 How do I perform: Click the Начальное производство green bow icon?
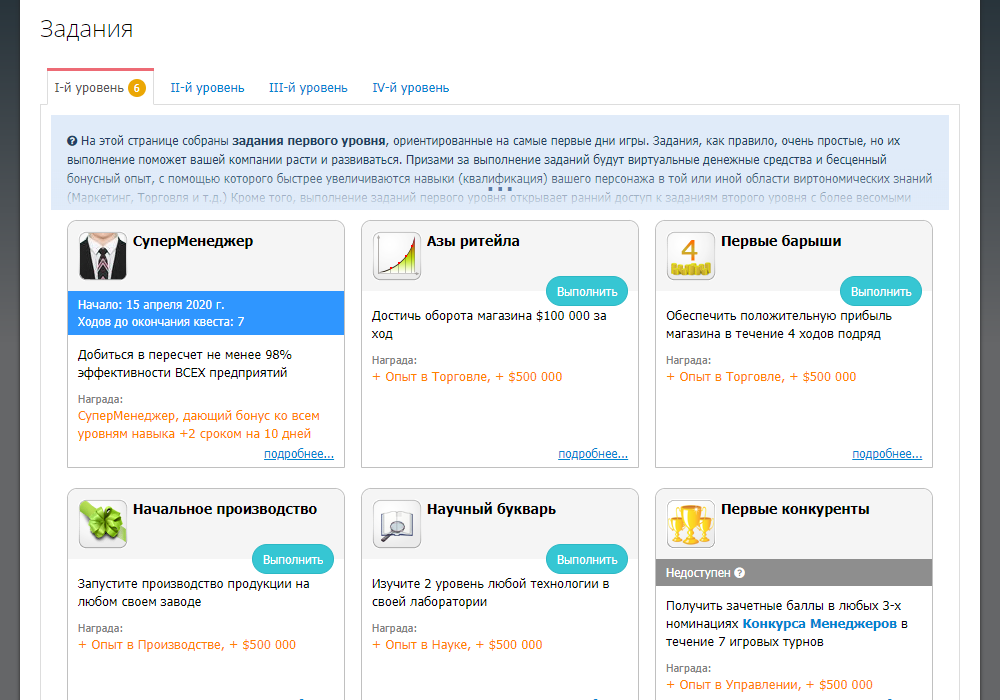(x=103, y=524)
